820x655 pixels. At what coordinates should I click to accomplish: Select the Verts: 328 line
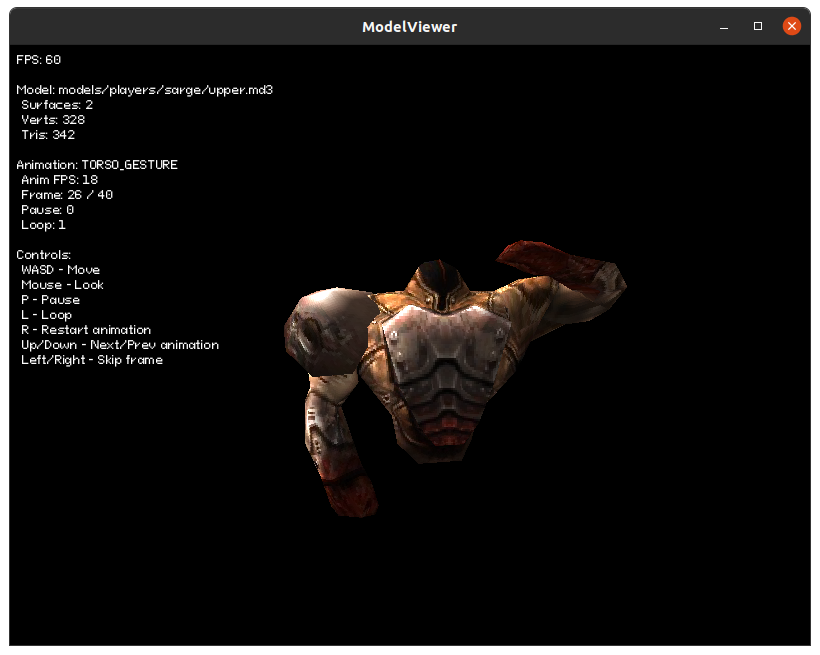coord(53,120)
